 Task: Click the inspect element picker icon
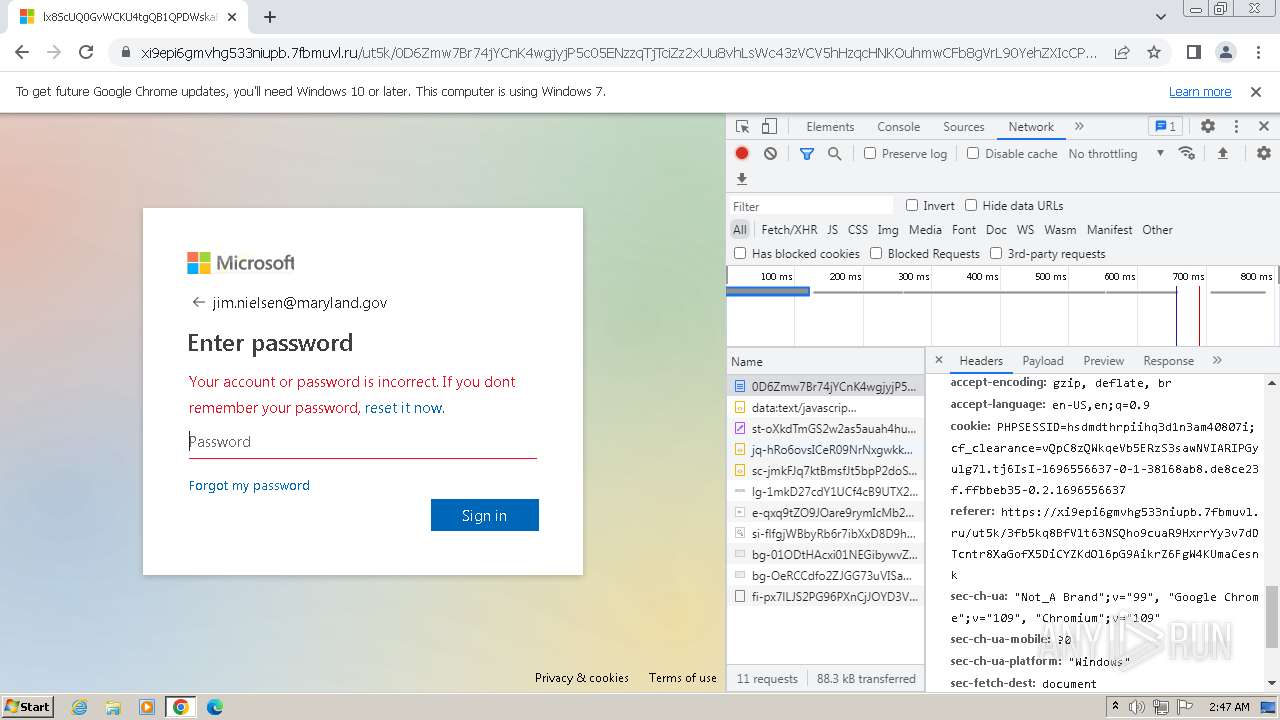[742, 127]
